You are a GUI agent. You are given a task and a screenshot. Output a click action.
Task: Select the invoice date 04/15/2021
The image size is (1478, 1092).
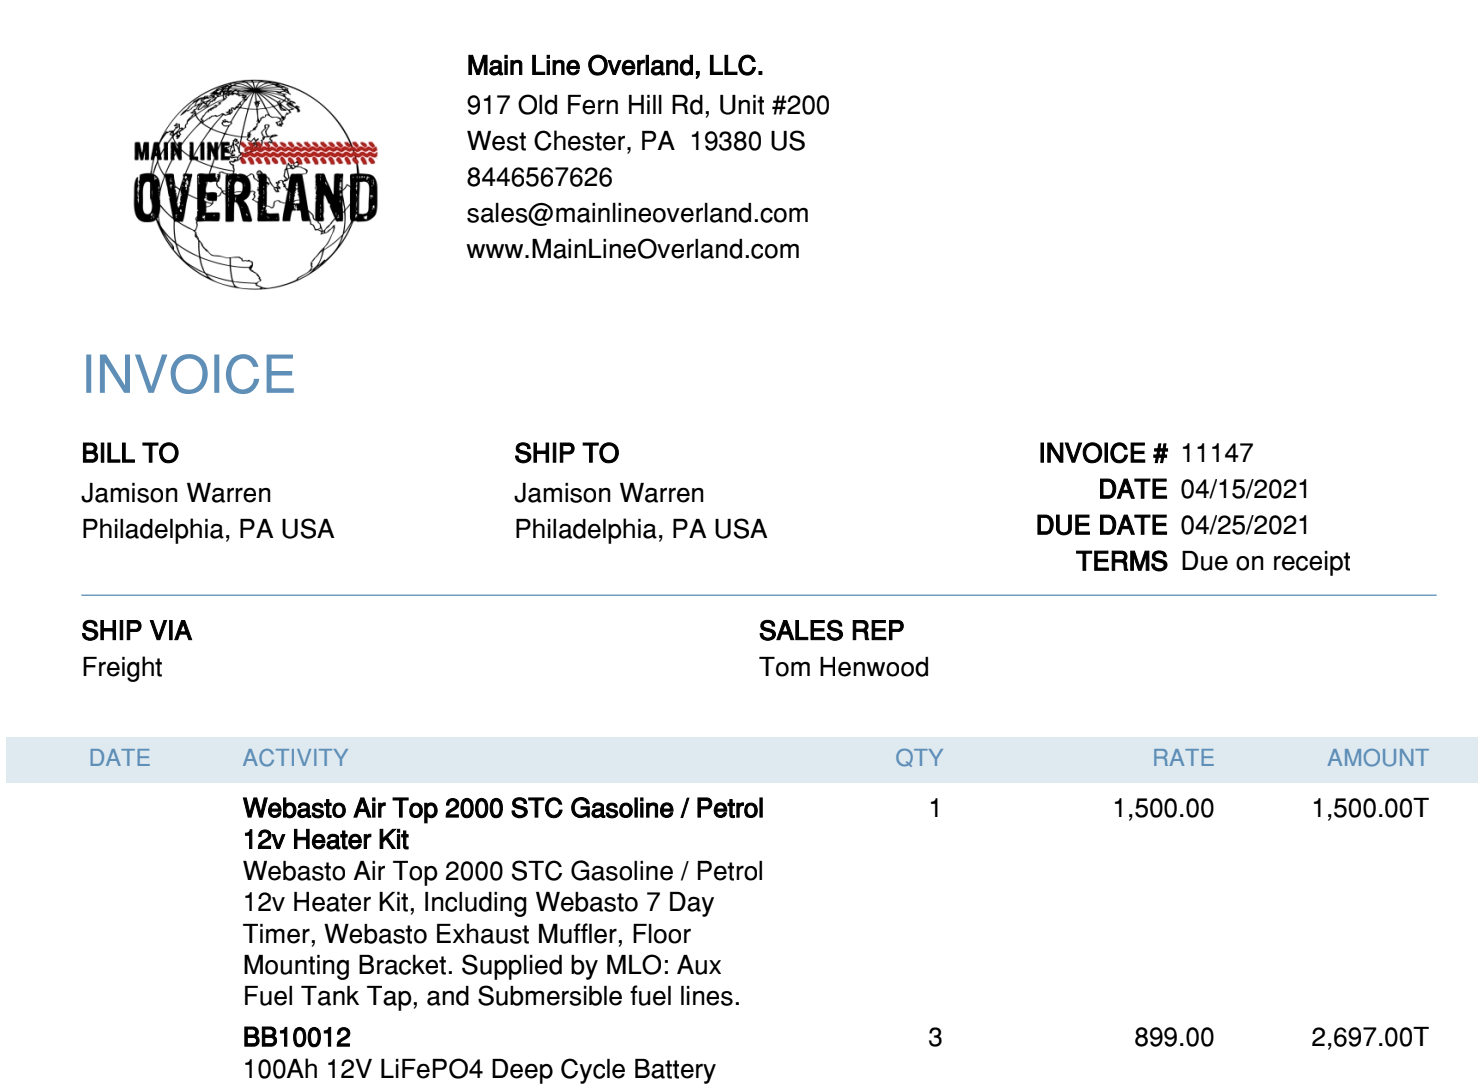1245,489
